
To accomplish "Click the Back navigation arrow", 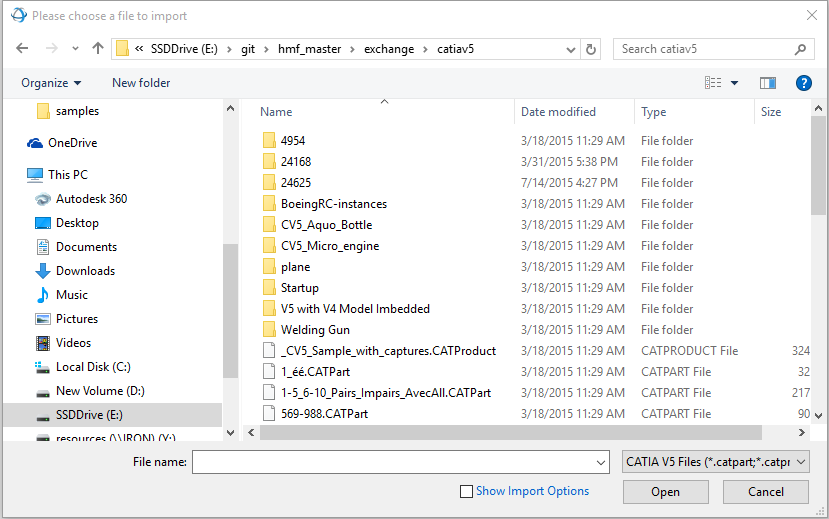I will (22, 49).
